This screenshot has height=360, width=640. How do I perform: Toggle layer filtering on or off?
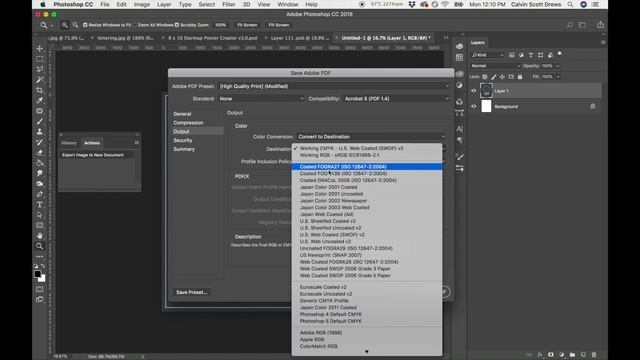pyautogui.click(x=560, y=54)
